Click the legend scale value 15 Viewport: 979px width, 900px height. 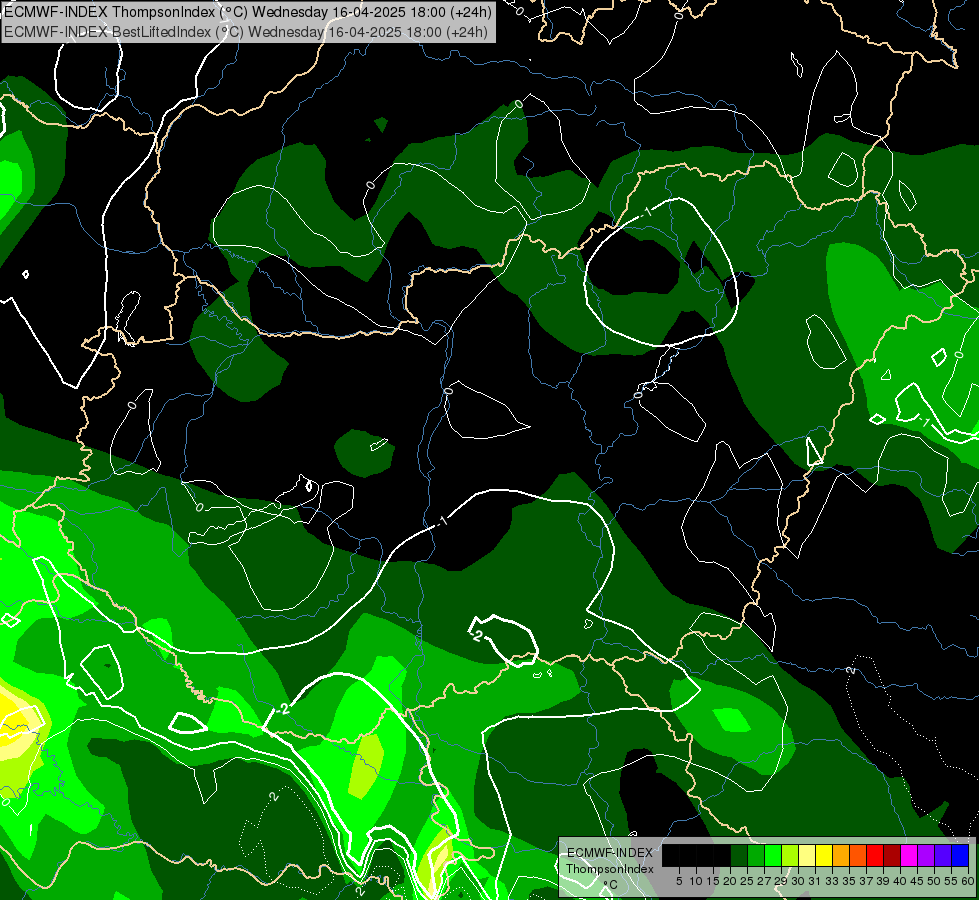713,881
